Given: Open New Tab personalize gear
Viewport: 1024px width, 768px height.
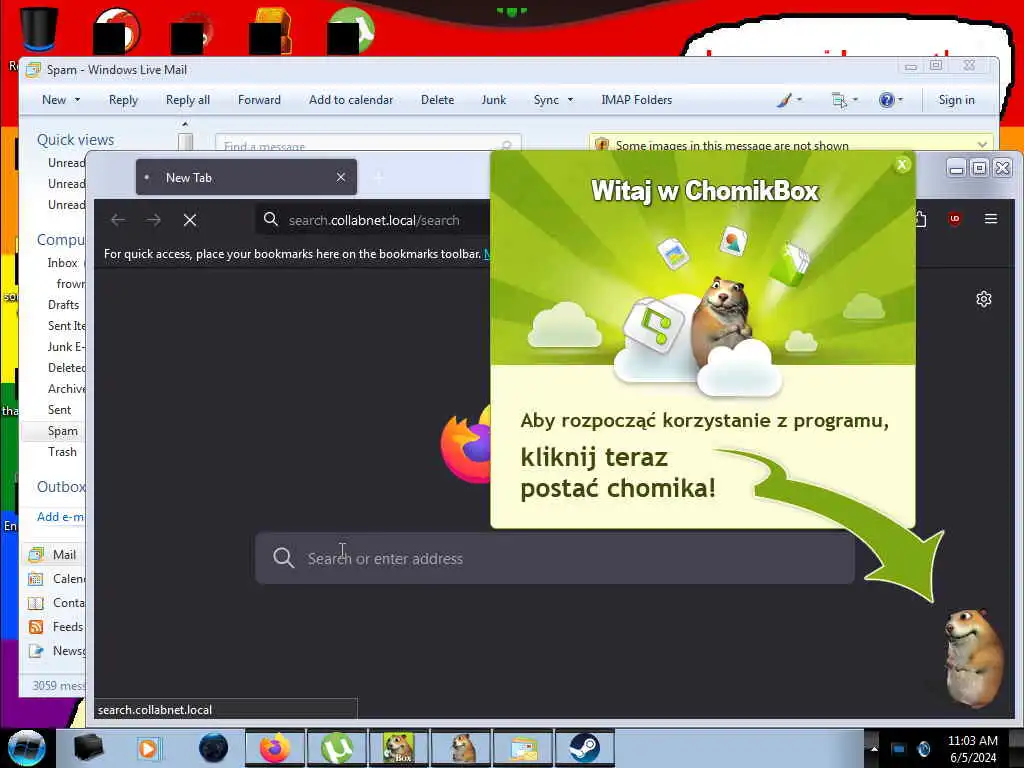Looking at the screenshot, I should (984, 299).
